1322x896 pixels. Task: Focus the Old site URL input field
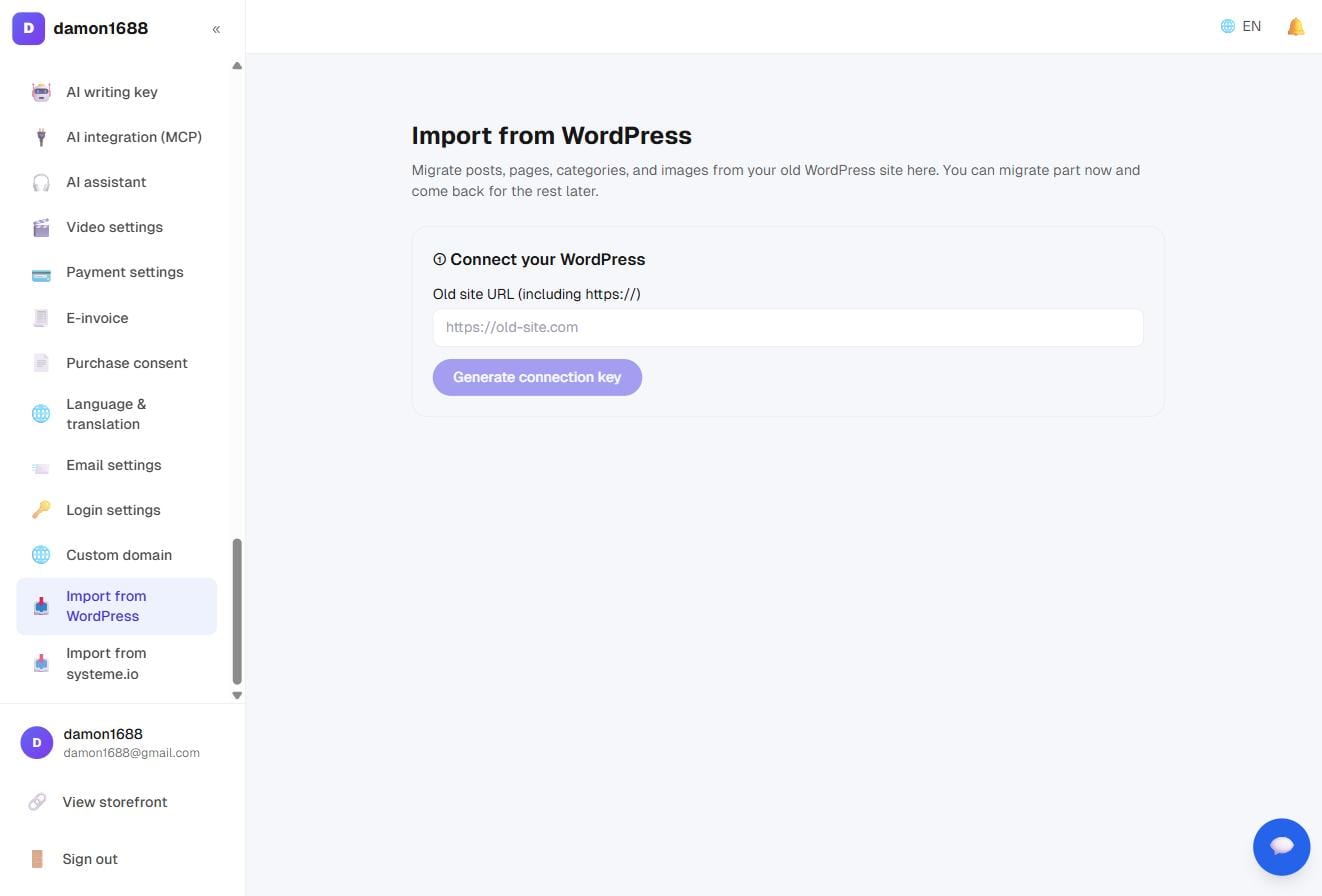pos(788,328)
